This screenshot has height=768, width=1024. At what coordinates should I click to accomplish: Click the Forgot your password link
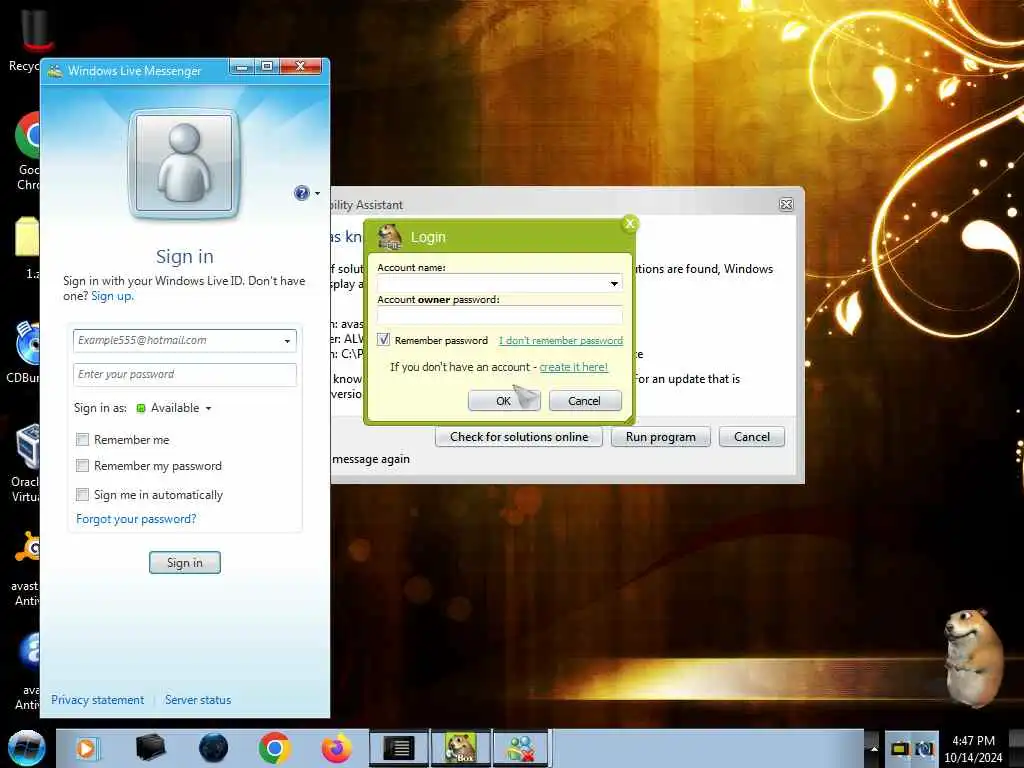coord(136,519)
